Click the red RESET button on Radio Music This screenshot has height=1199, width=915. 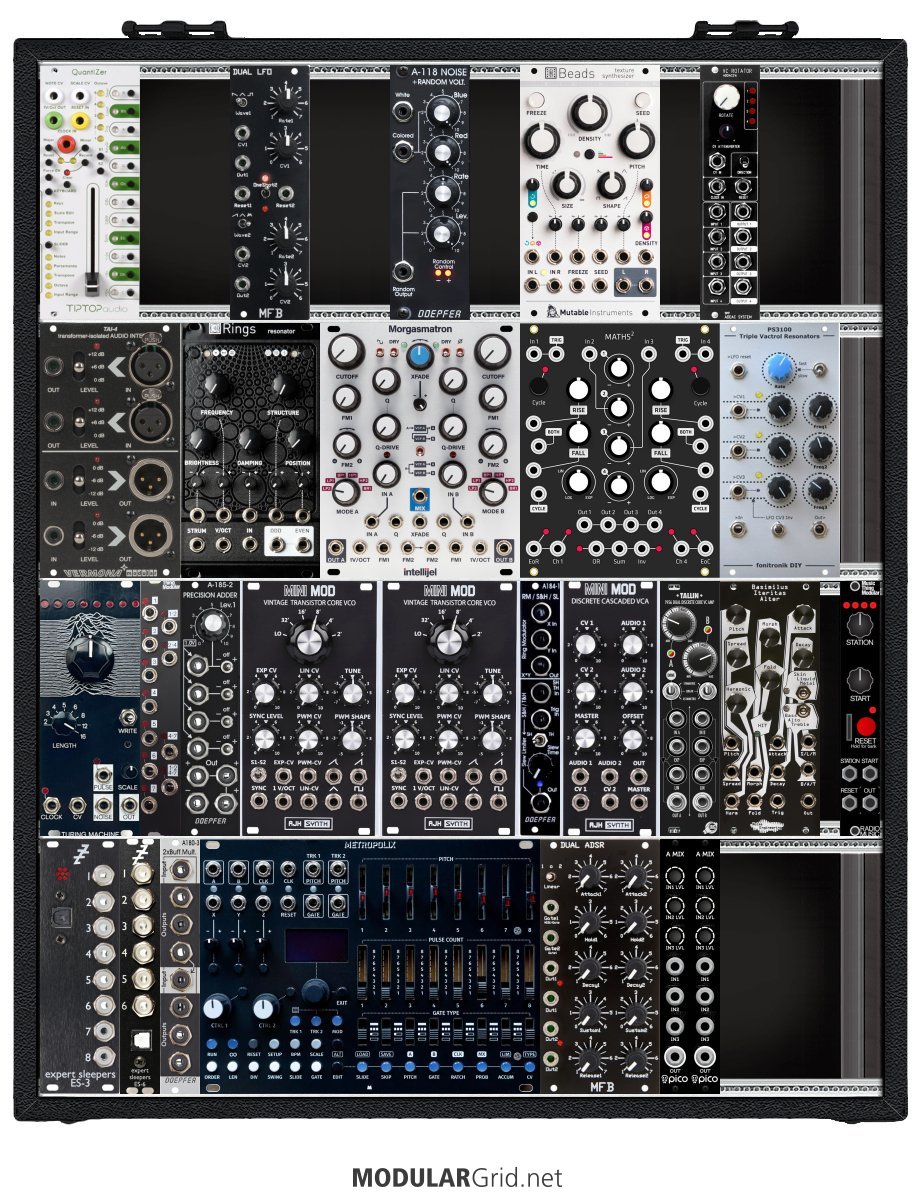[865, 726]
